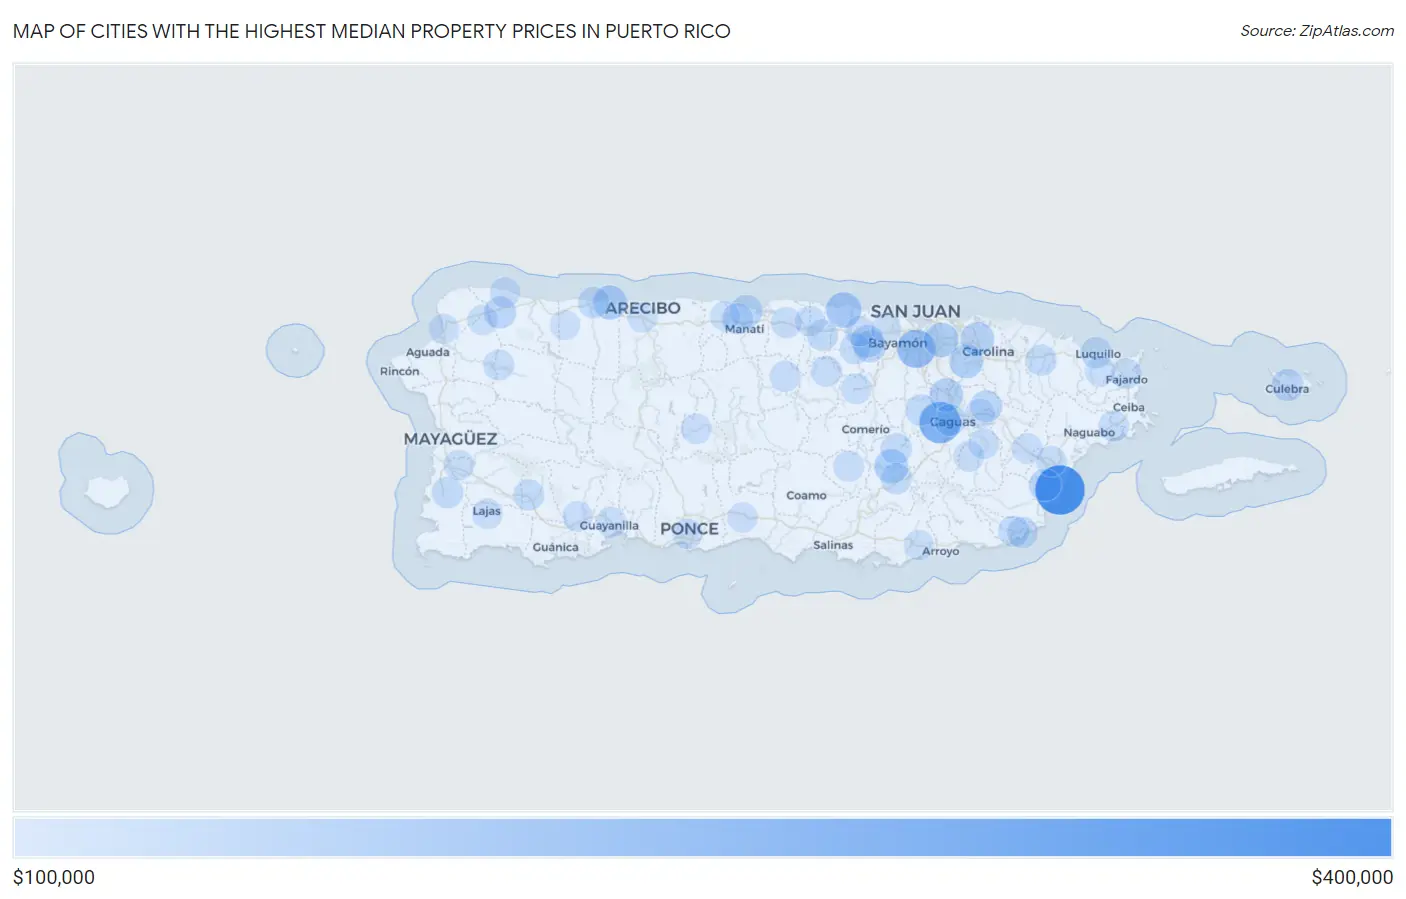This screenshot has height=899, width=1406.
Task: Click the Culebra island label
Action: [1287, 389]
